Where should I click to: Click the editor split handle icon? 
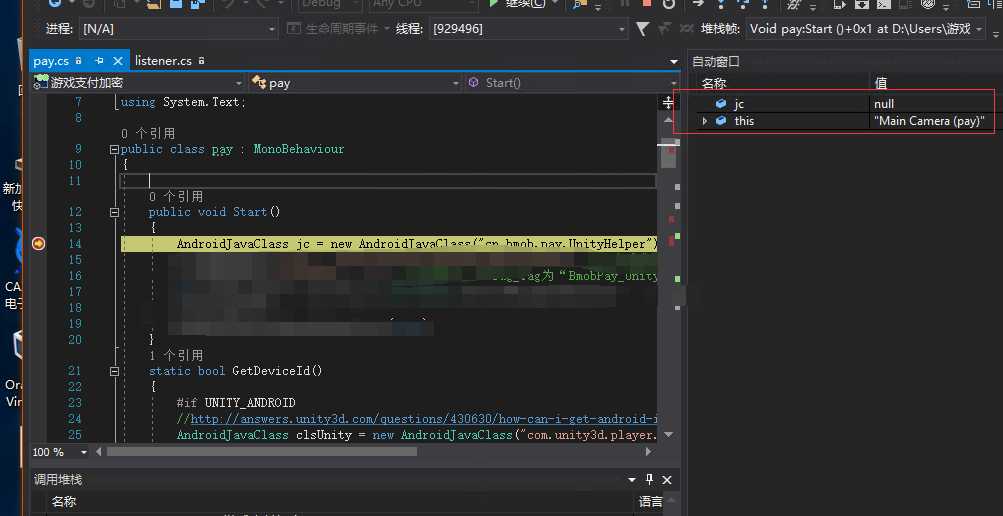[668, 103]
